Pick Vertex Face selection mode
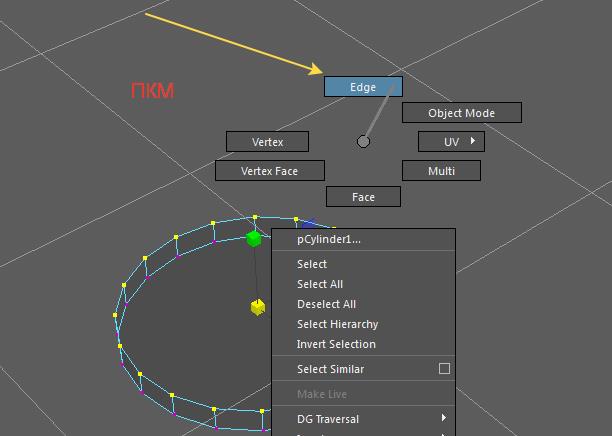The width and height of the screenshot is (612, 436). click(x=269, y=171)
